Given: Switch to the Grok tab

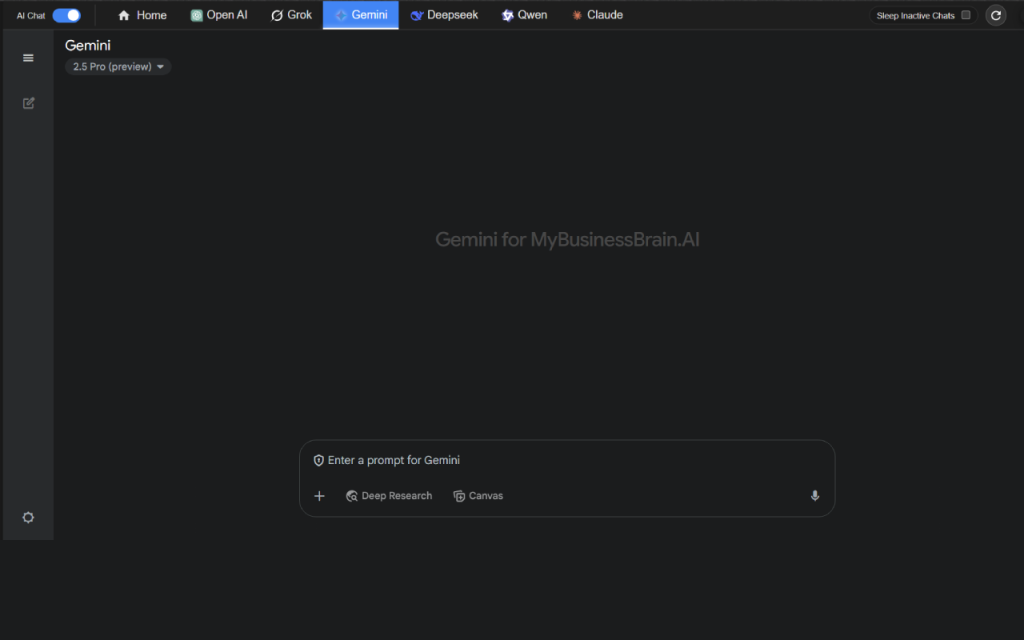Looking at the screenshot, I should click(291, 15).
